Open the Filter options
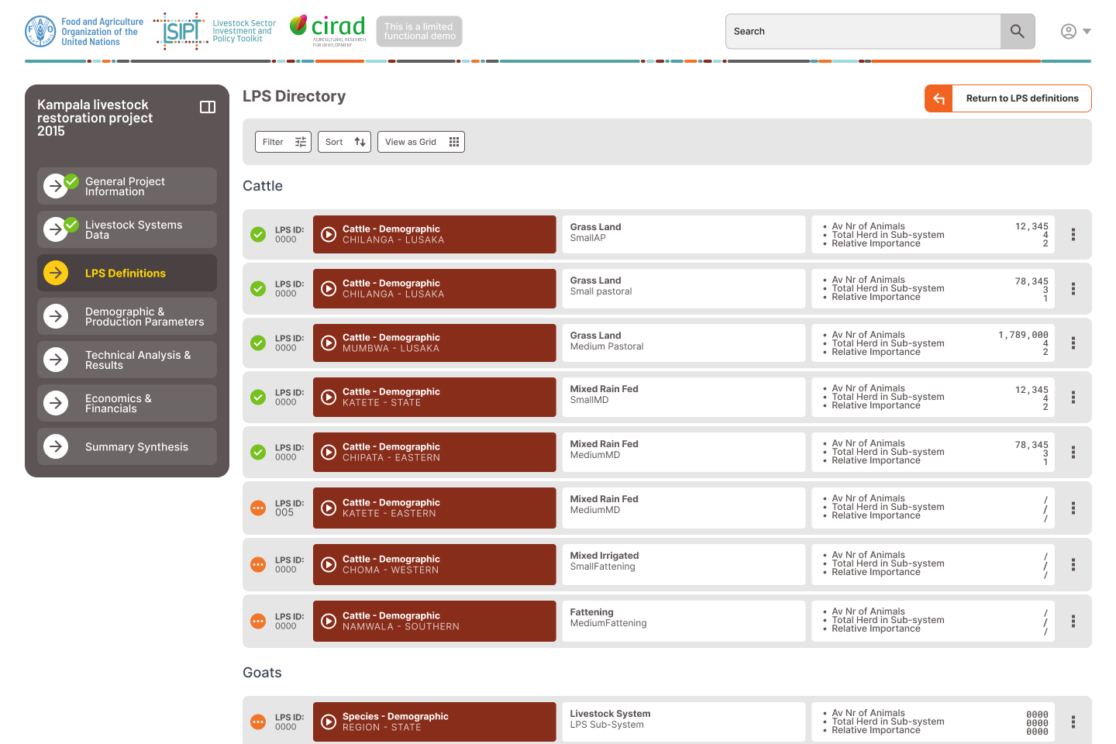The width and height of the screenshot is (1116, 744). click(x=283, y=142)
